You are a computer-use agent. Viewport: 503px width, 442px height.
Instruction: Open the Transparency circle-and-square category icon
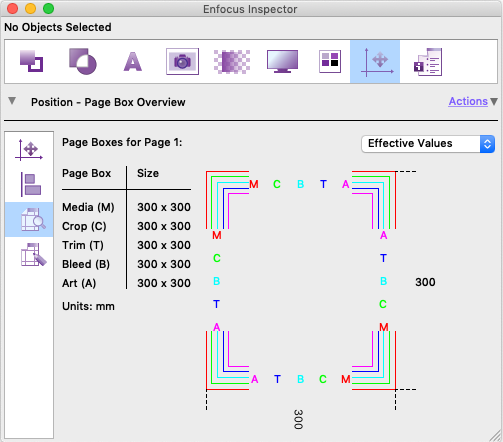tap(83, 61)
